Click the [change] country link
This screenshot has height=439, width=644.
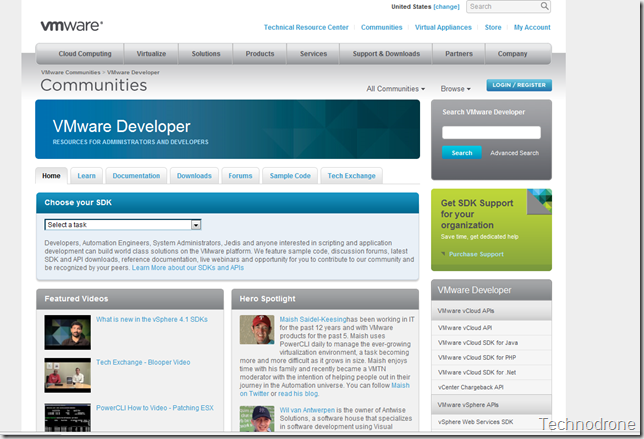click(x=446, y=7)
